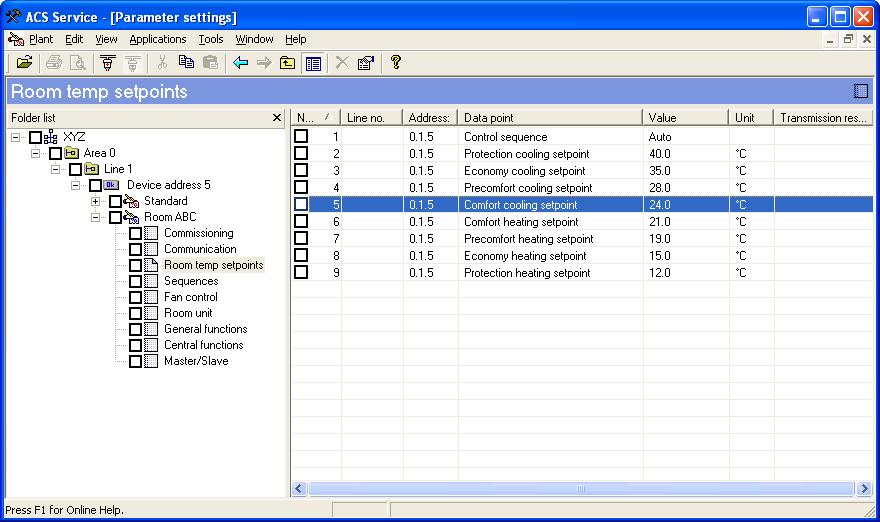Collapse the Device address 5 node
The image size is (880, 522).
75,185
